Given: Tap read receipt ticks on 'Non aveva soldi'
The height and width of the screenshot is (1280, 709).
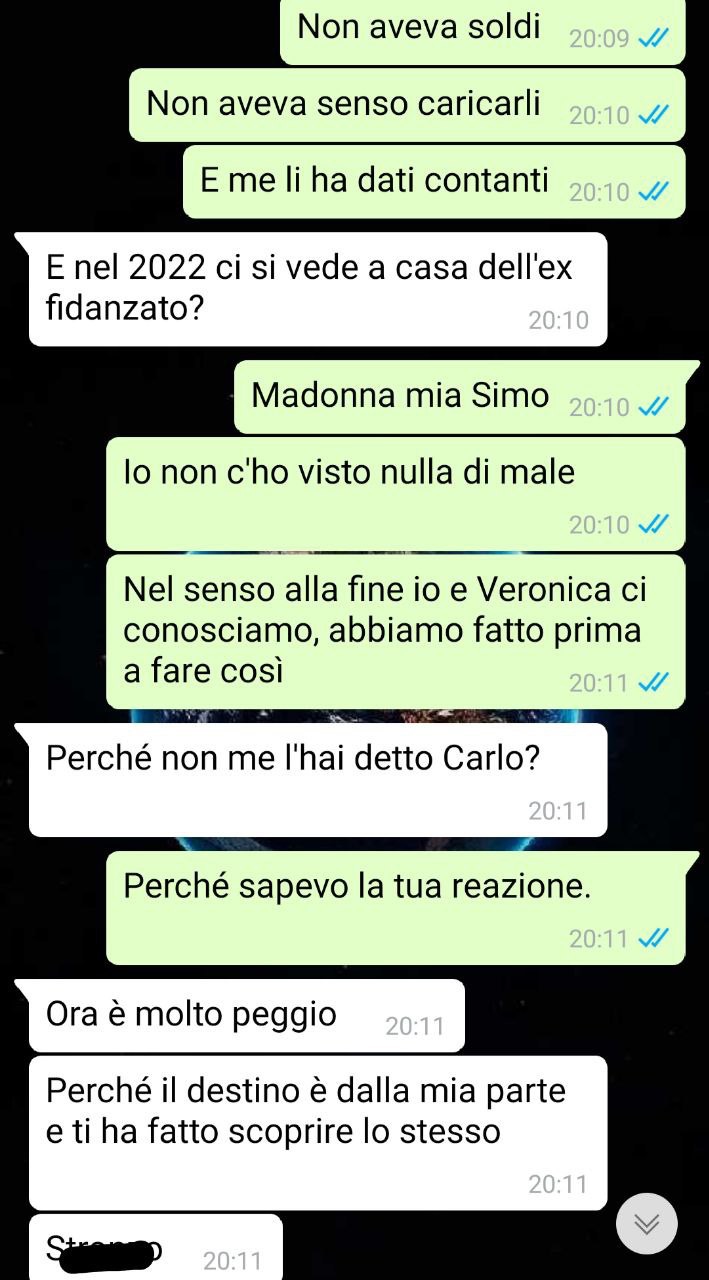Looking at the screenshot, I should [653, 38].
